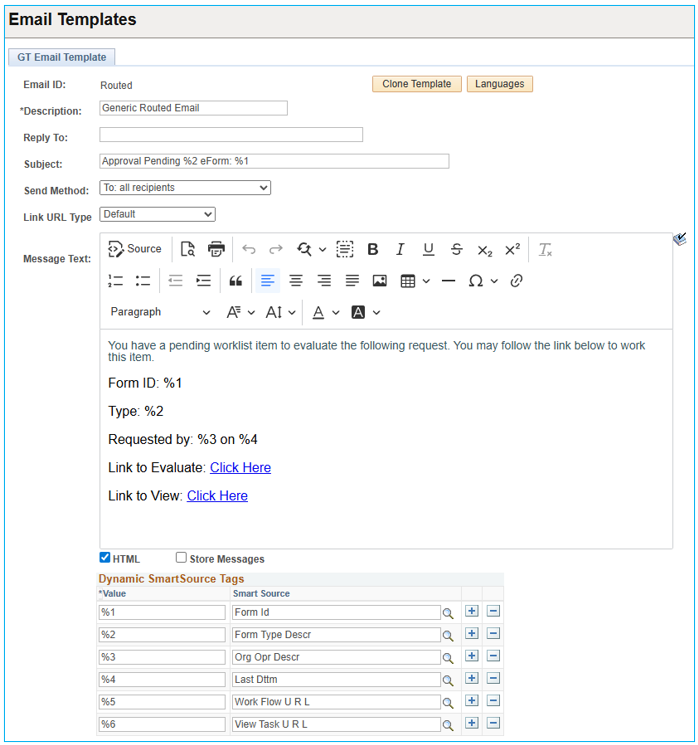Open the font family dropdown
The image size is (698, 745).
[241, 312]
